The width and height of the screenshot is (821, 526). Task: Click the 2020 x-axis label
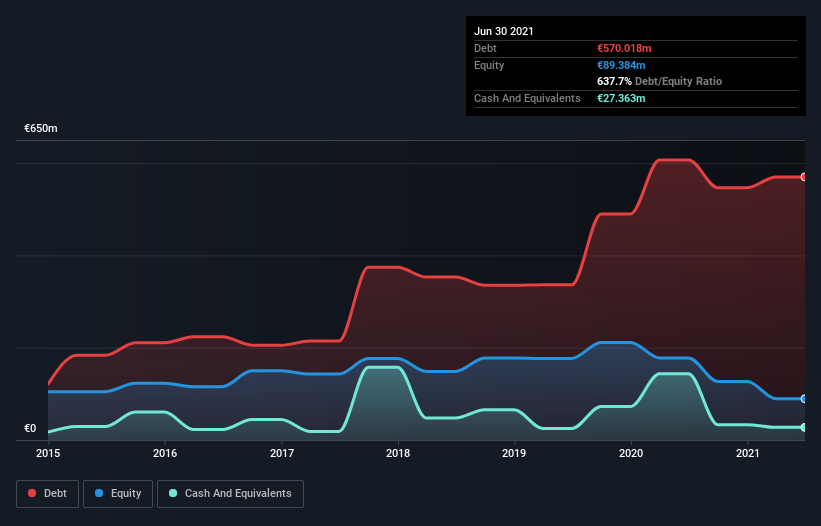point(631,453)
